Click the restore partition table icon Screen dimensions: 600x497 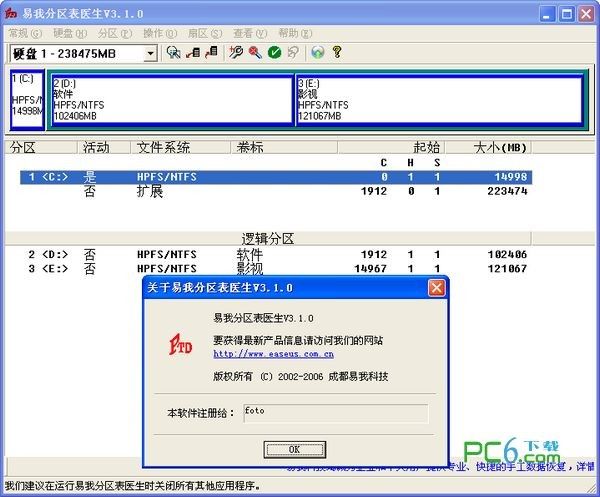tap(211, 52)
